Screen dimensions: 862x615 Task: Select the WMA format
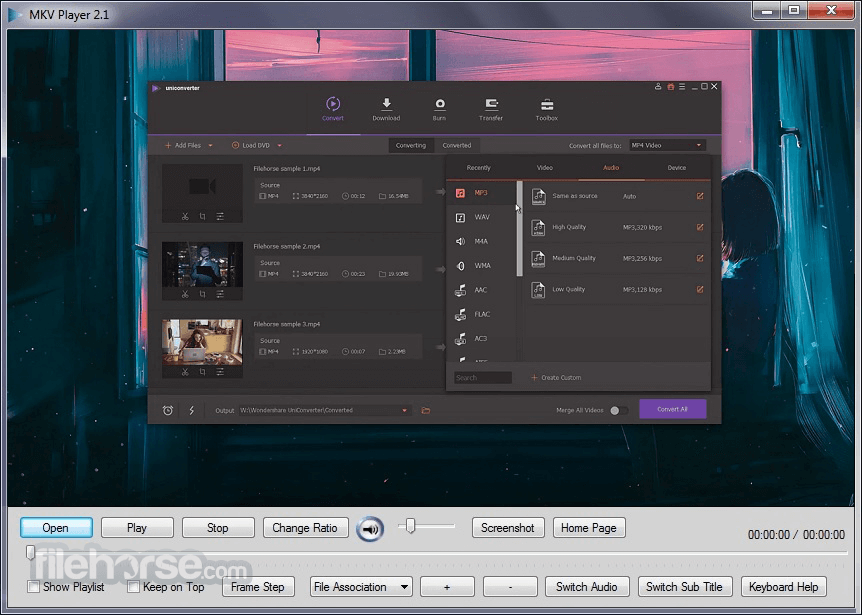pyautogui.click(x=480, y=265)
